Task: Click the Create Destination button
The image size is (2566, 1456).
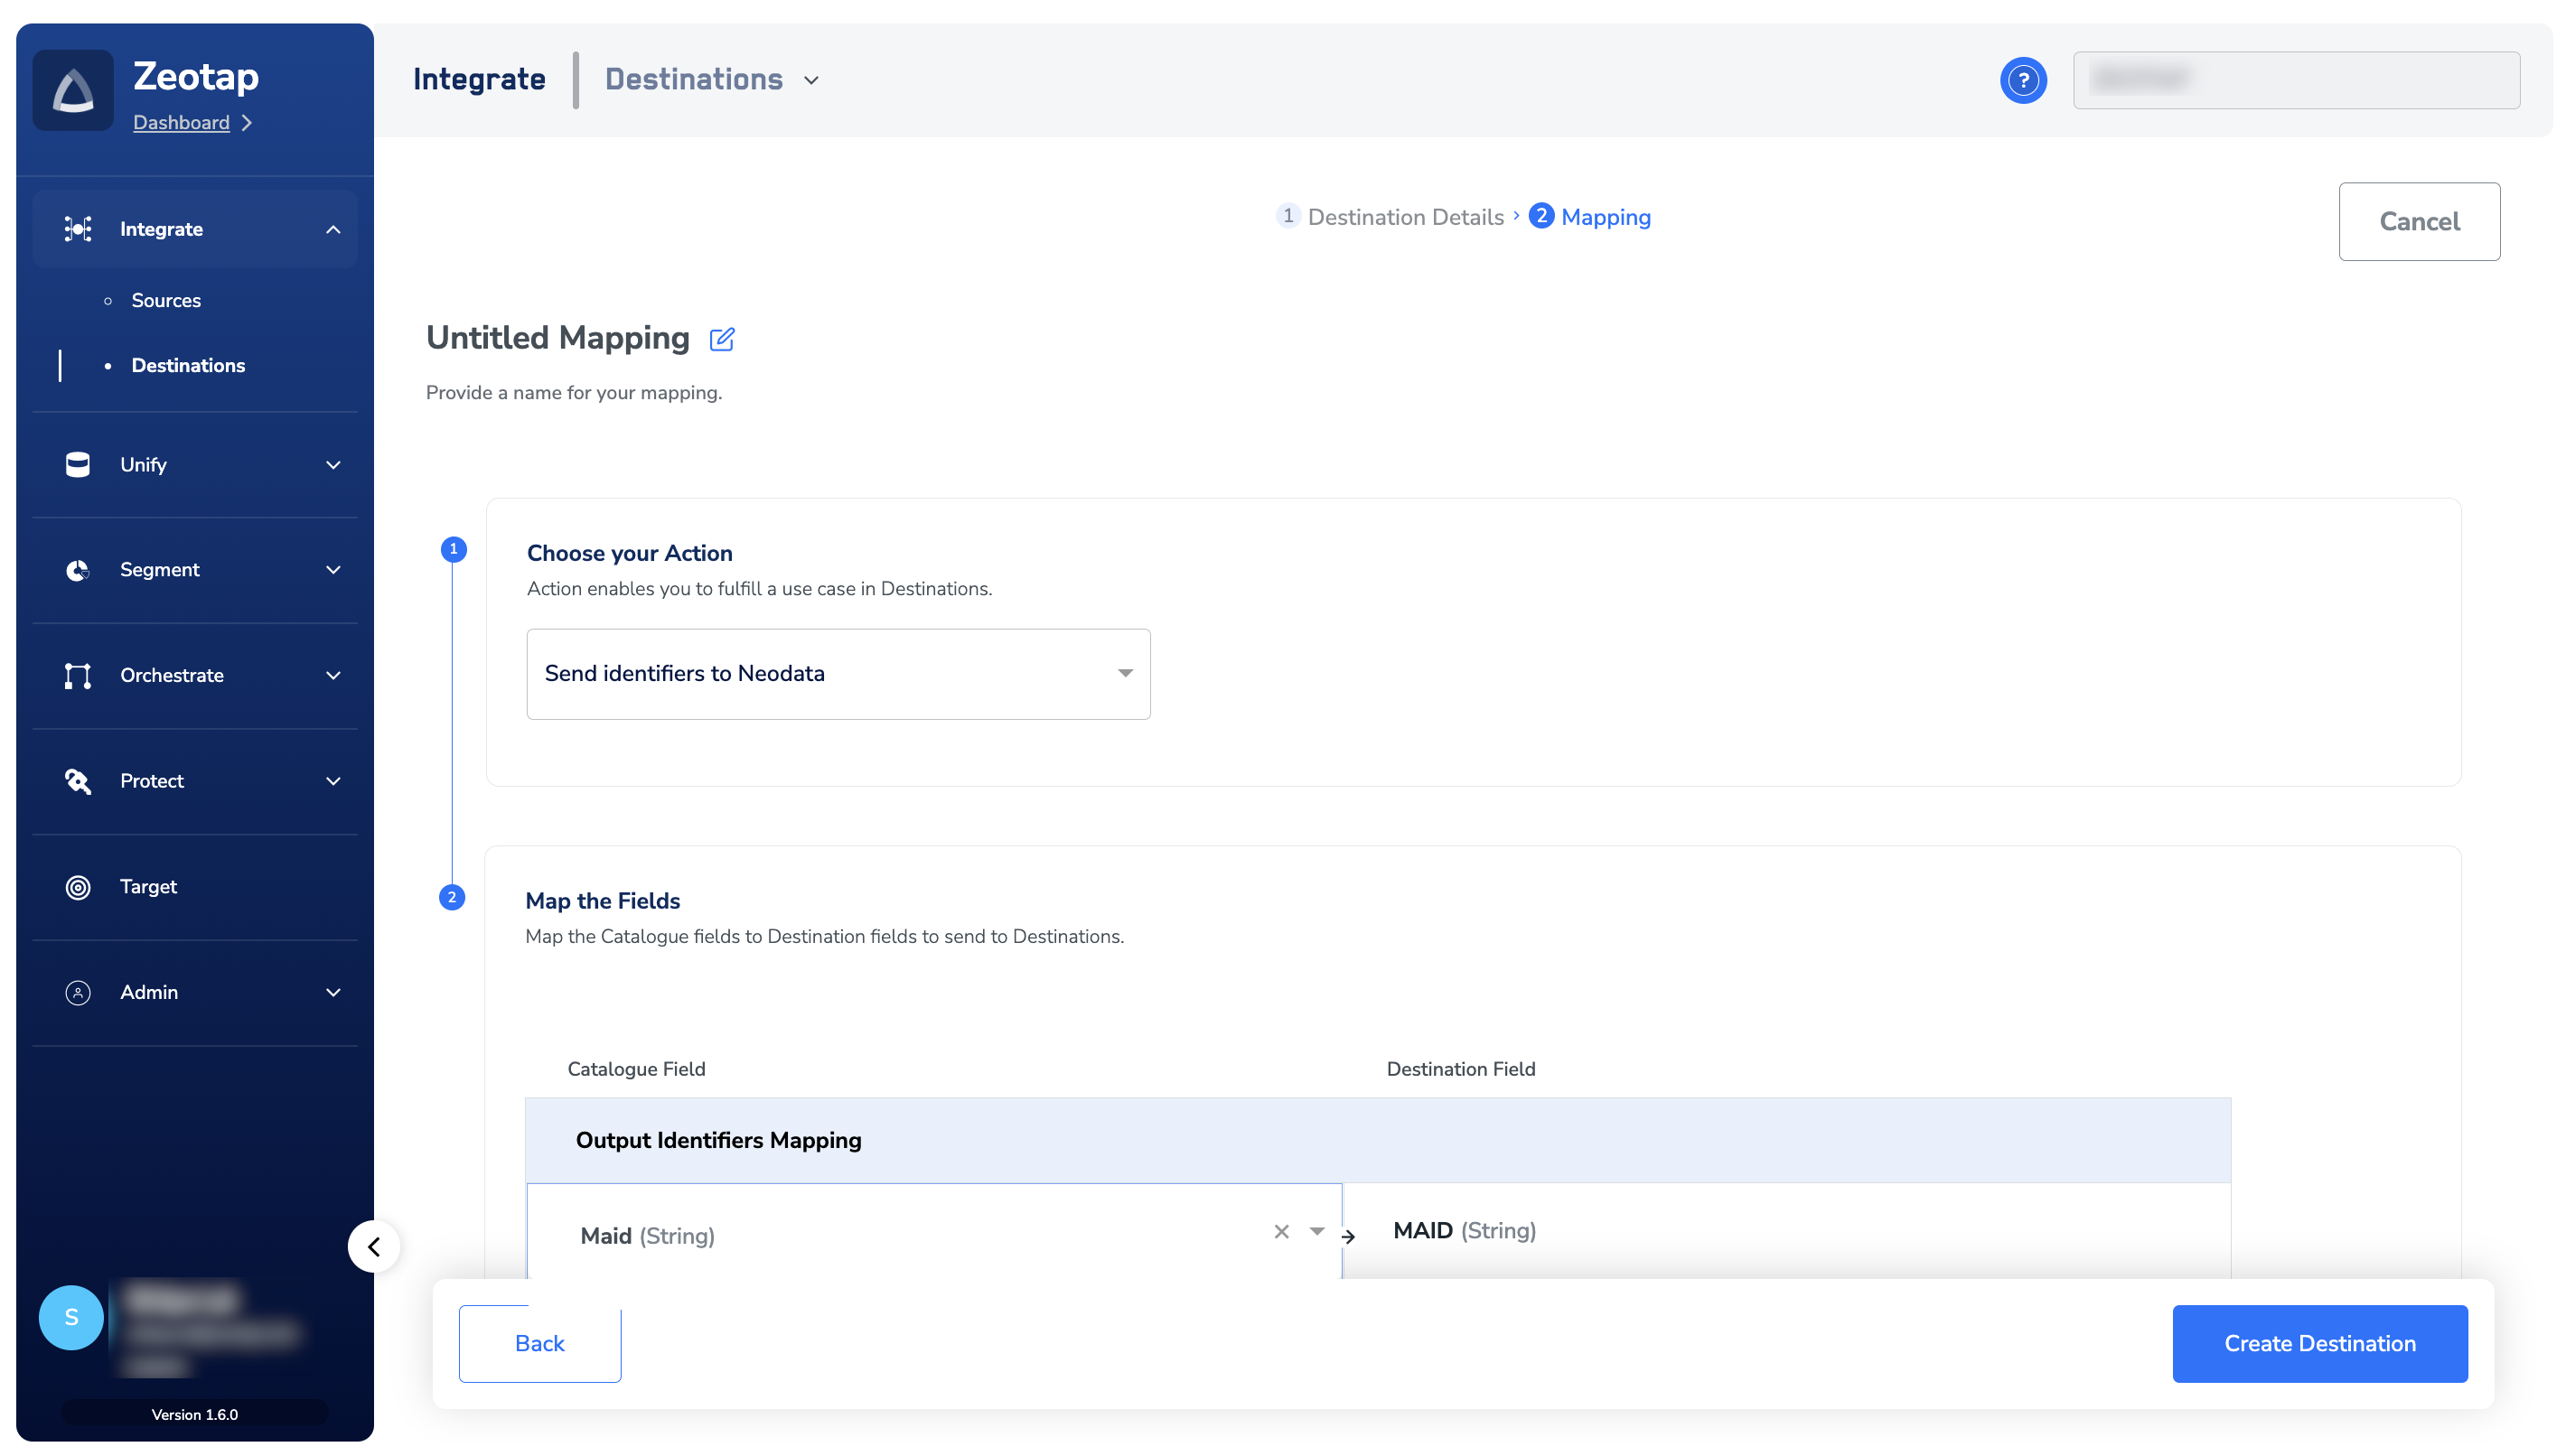Action: (x=2319, y=1343)
